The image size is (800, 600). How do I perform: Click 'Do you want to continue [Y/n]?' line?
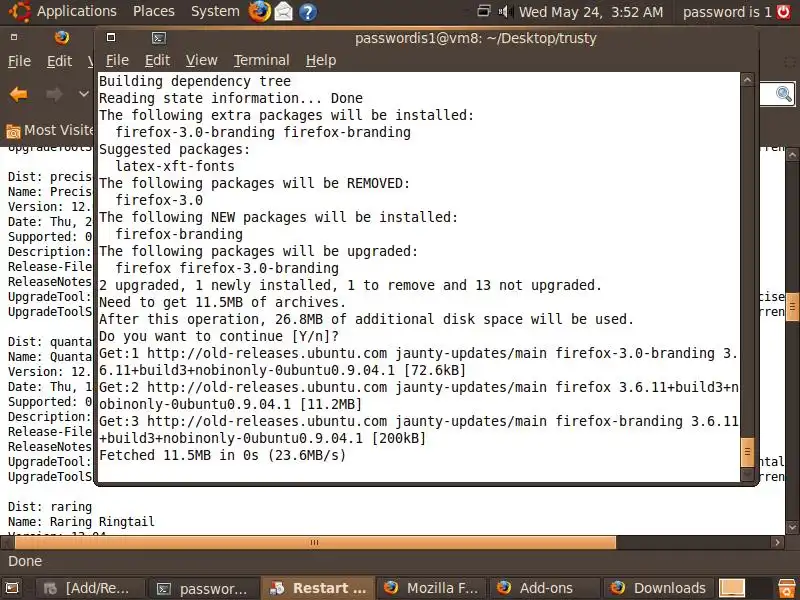pyautogui.click(x=219, y=336)
